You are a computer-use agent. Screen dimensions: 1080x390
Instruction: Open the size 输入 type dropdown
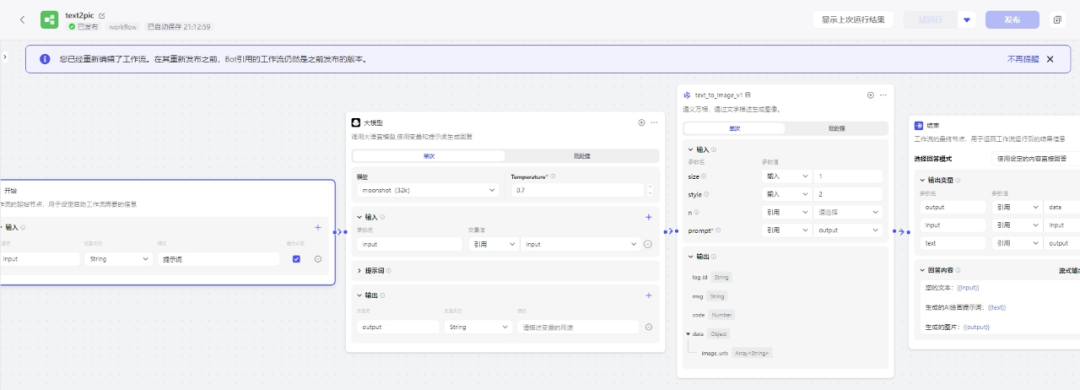pos(786,176)
